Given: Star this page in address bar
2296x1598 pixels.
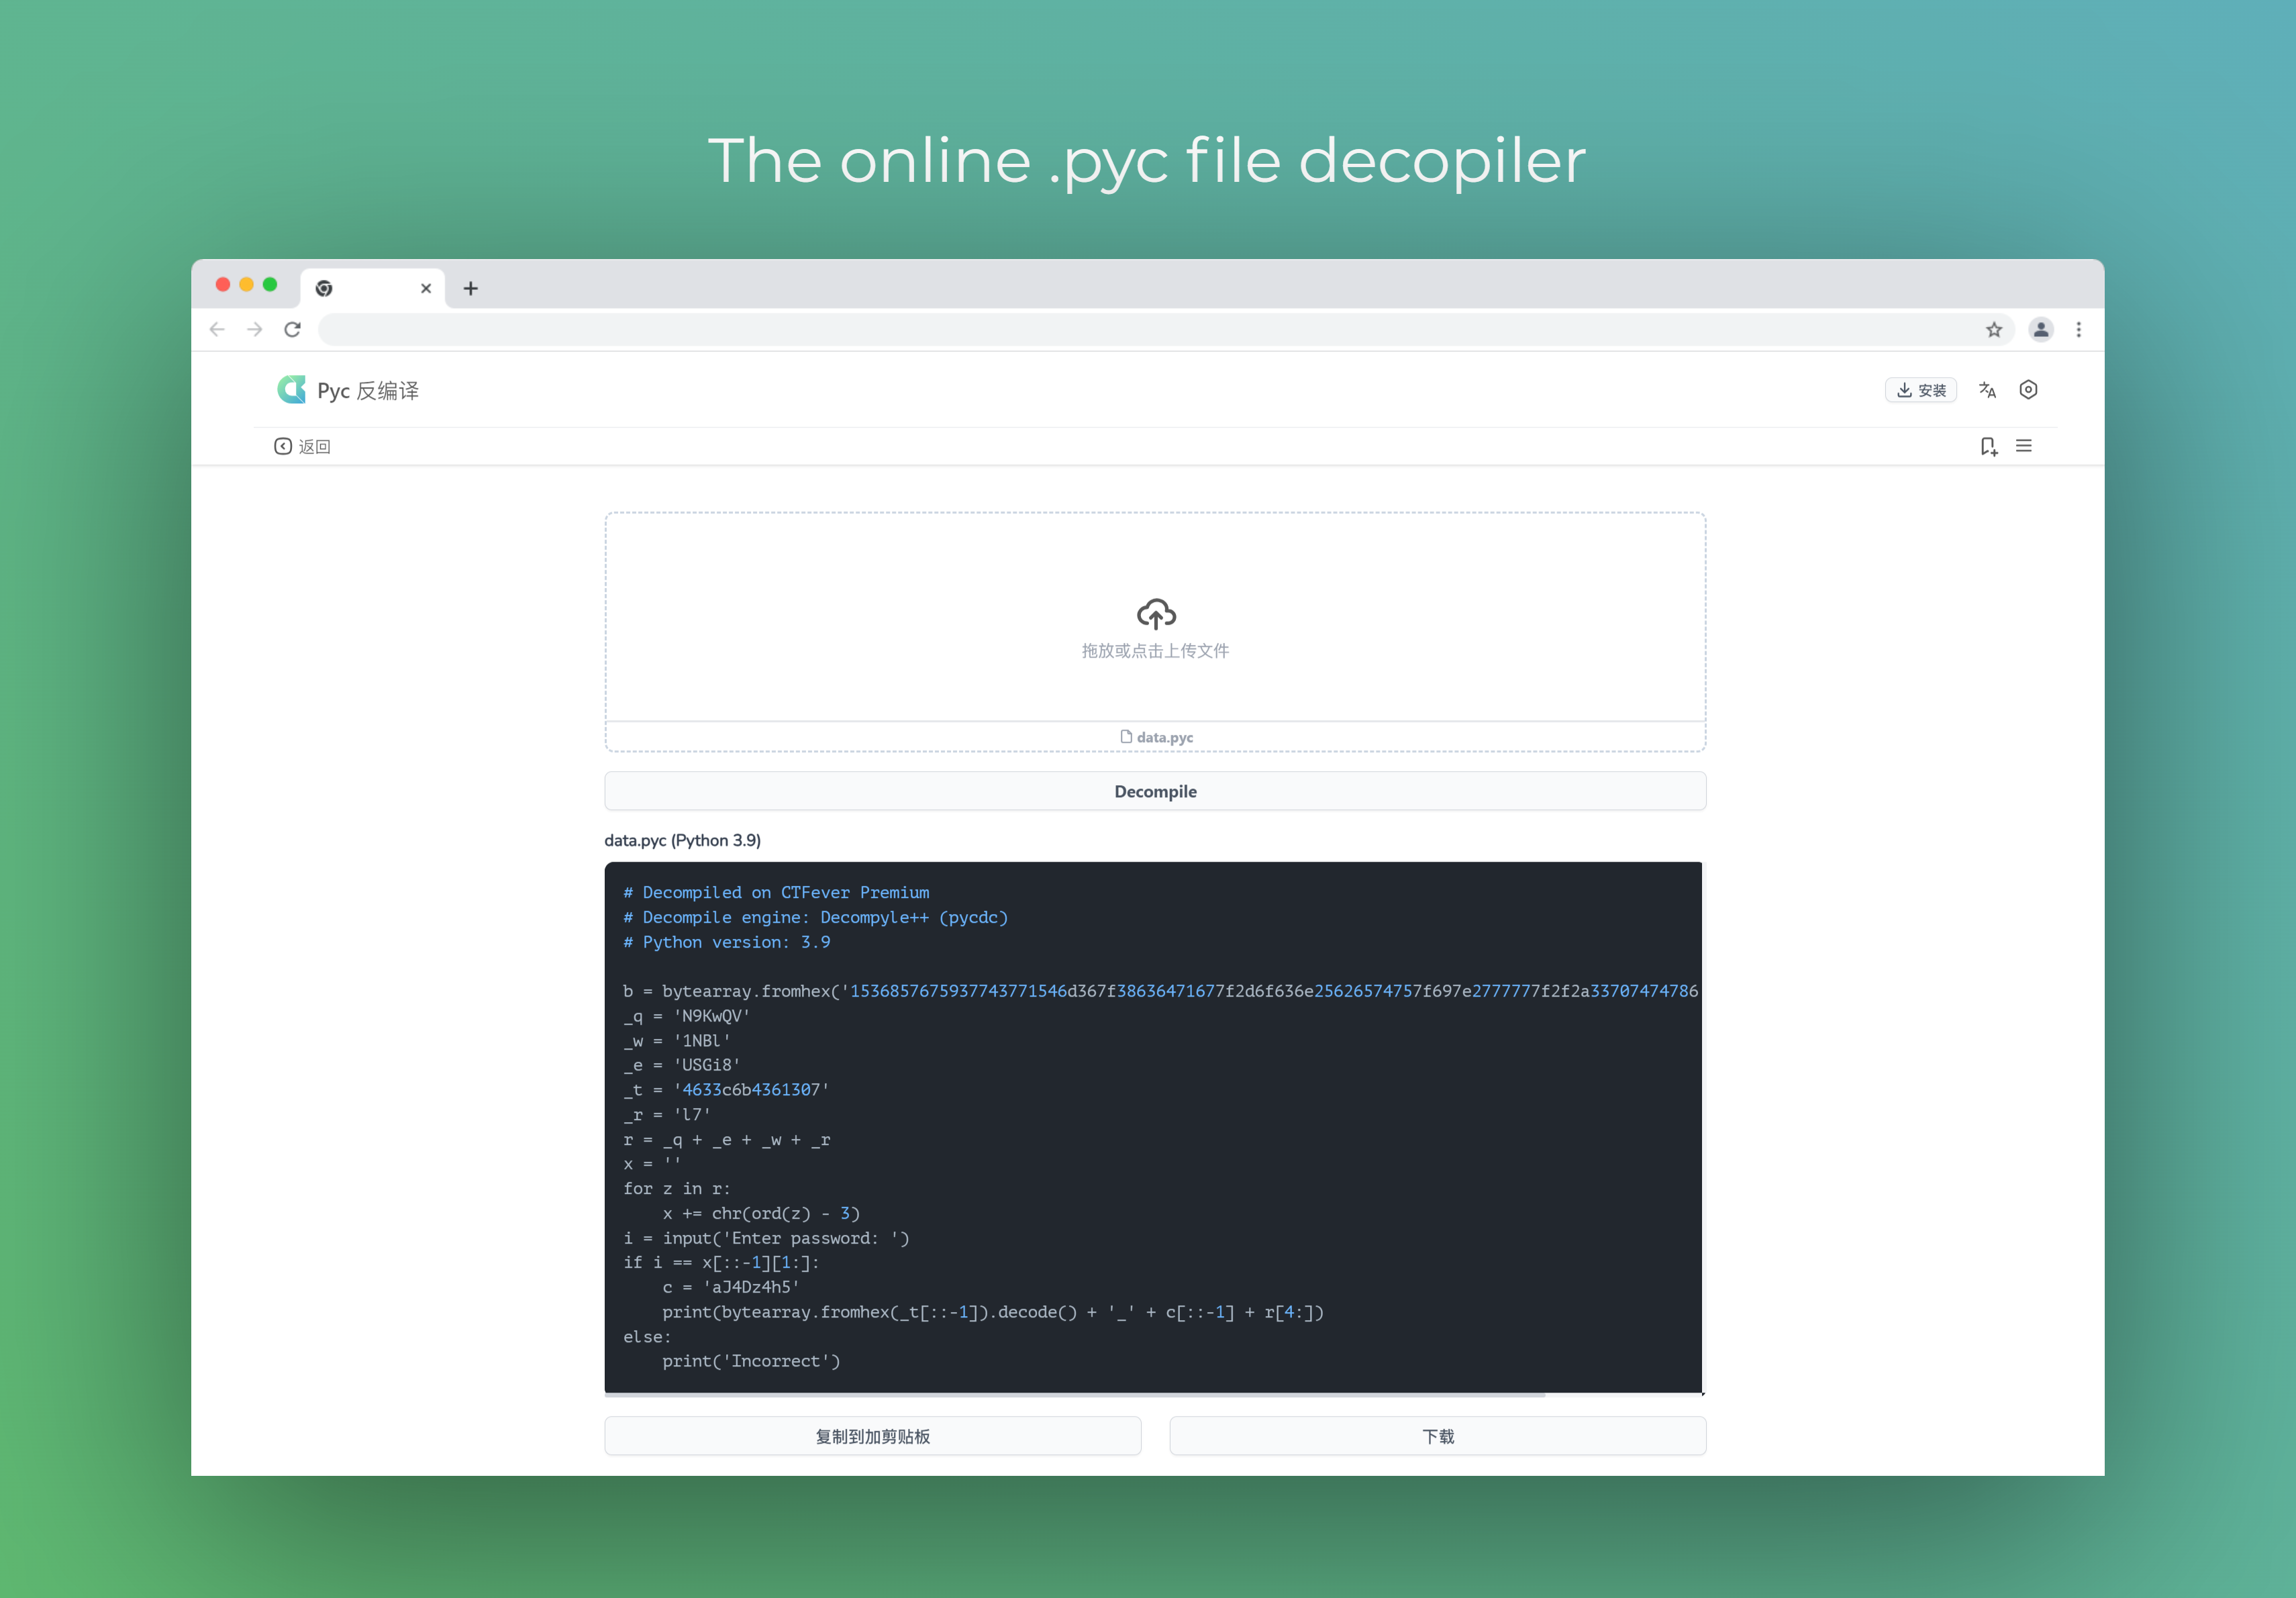Looking at the screenshot, I should pyautogui.click(x=1994, y=330).
